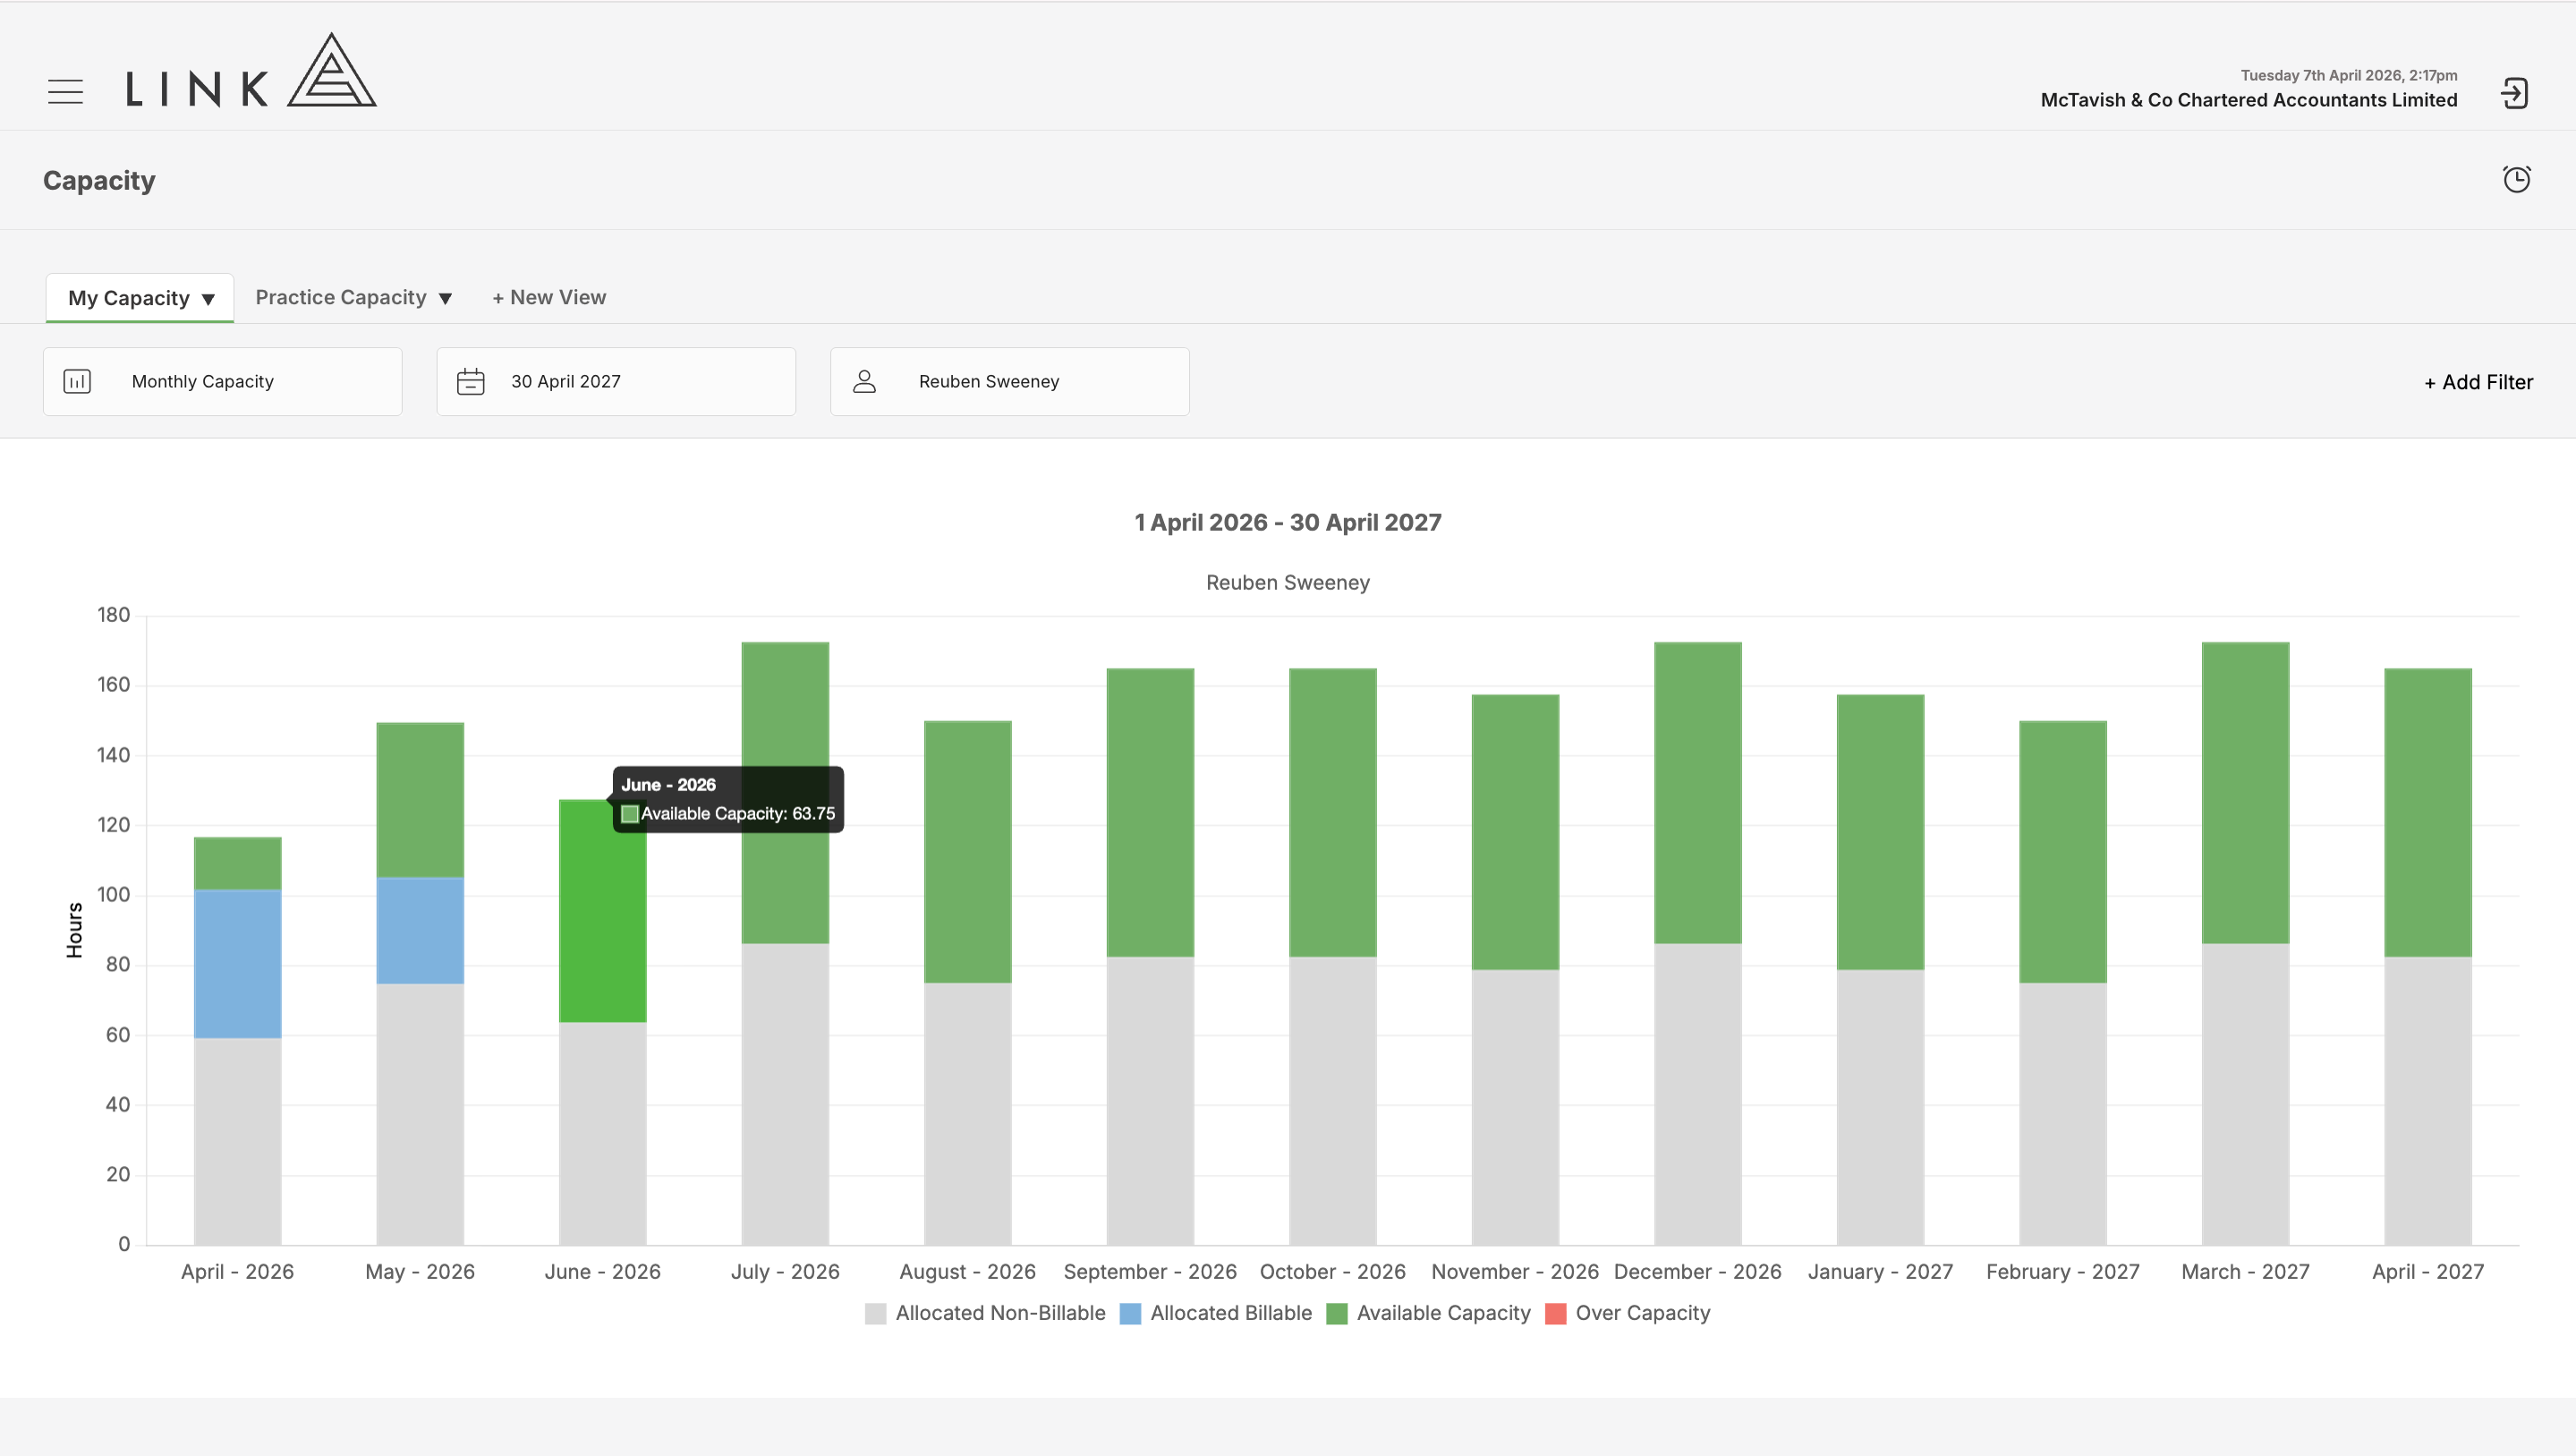This screenshot has height=1456, width=2576.
Task: Click the blue Allocated Billable legend swatch
Action: click(1130, 1314)
